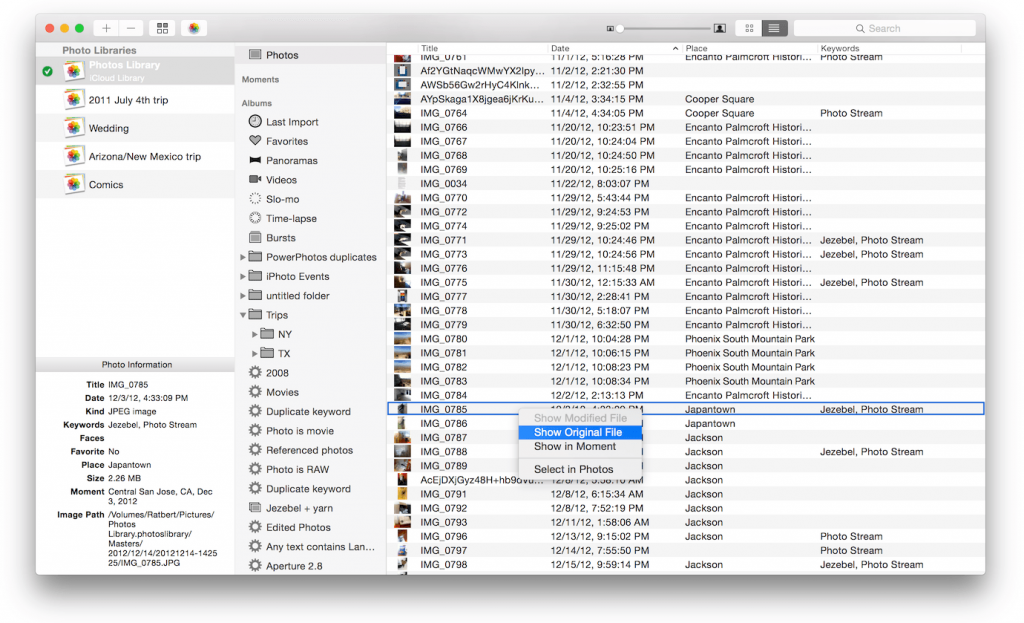Expand the iPhoto Events folder
Viewport: 1024px width, 623px height.
click(242, 276)
